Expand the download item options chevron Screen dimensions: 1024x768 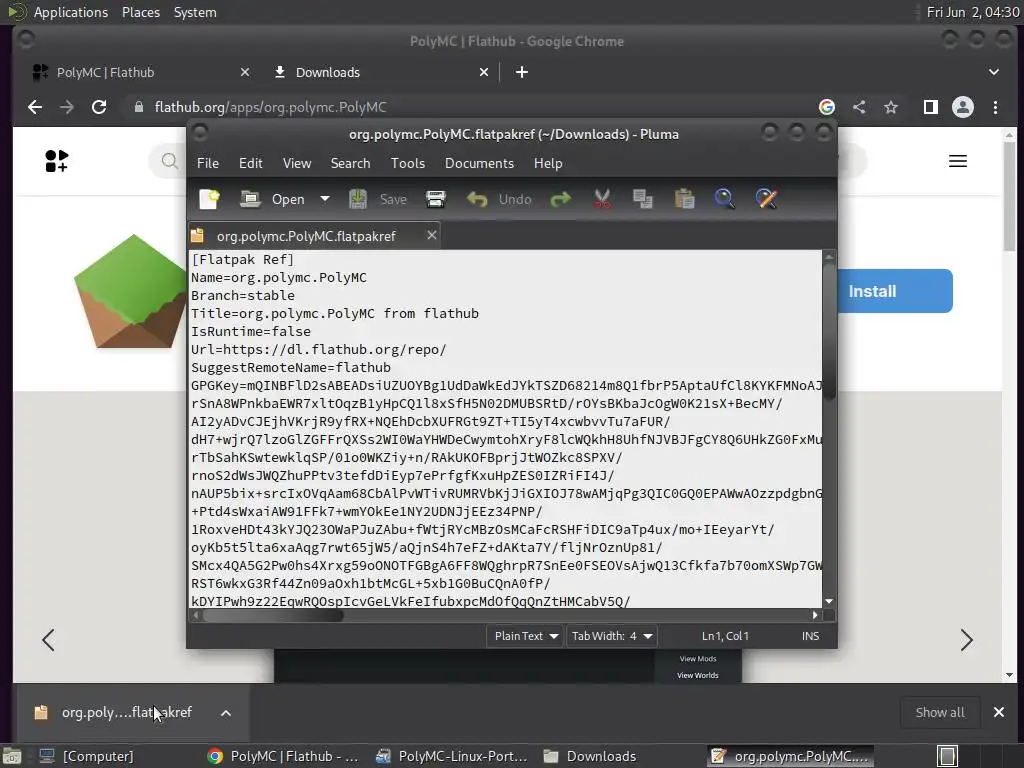226,713
